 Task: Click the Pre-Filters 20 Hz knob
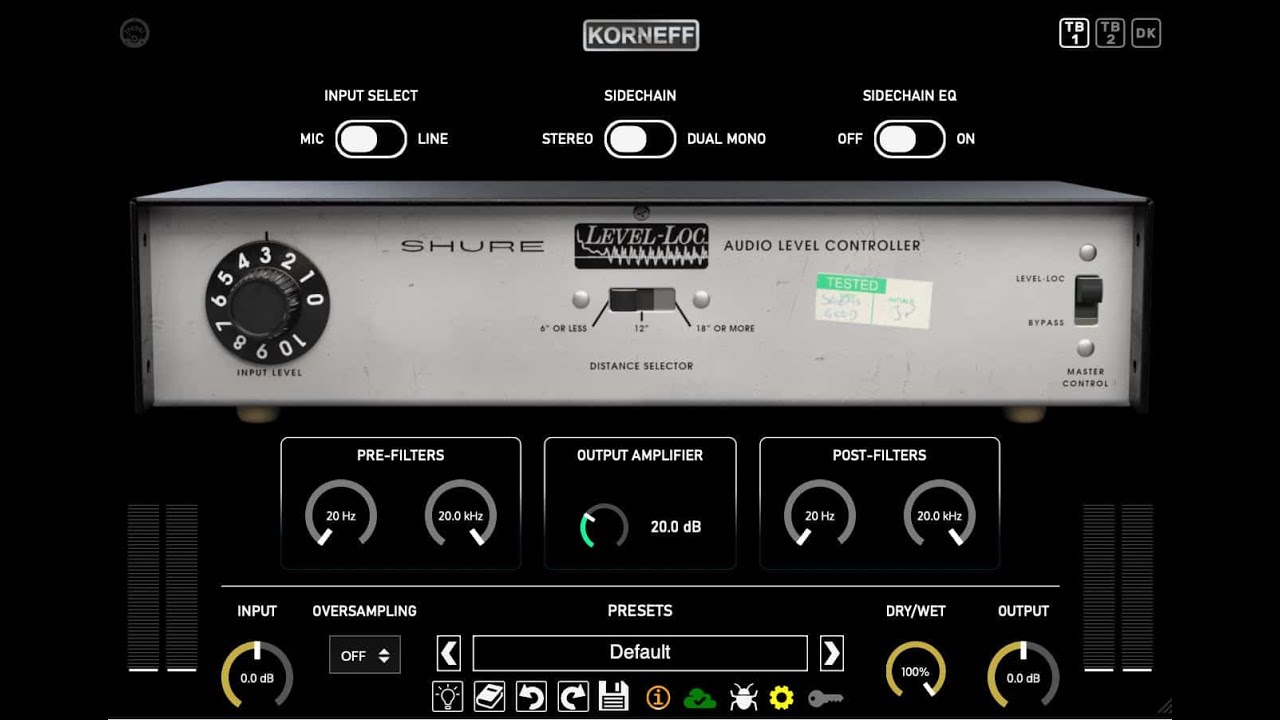tap(341, 515)
